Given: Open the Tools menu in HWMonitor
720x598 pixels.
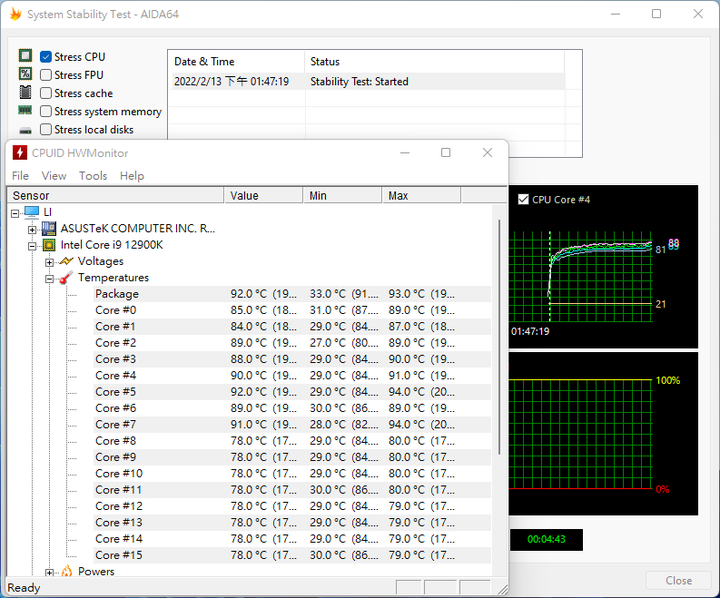Looking at the screenshot, I should 93,175.
